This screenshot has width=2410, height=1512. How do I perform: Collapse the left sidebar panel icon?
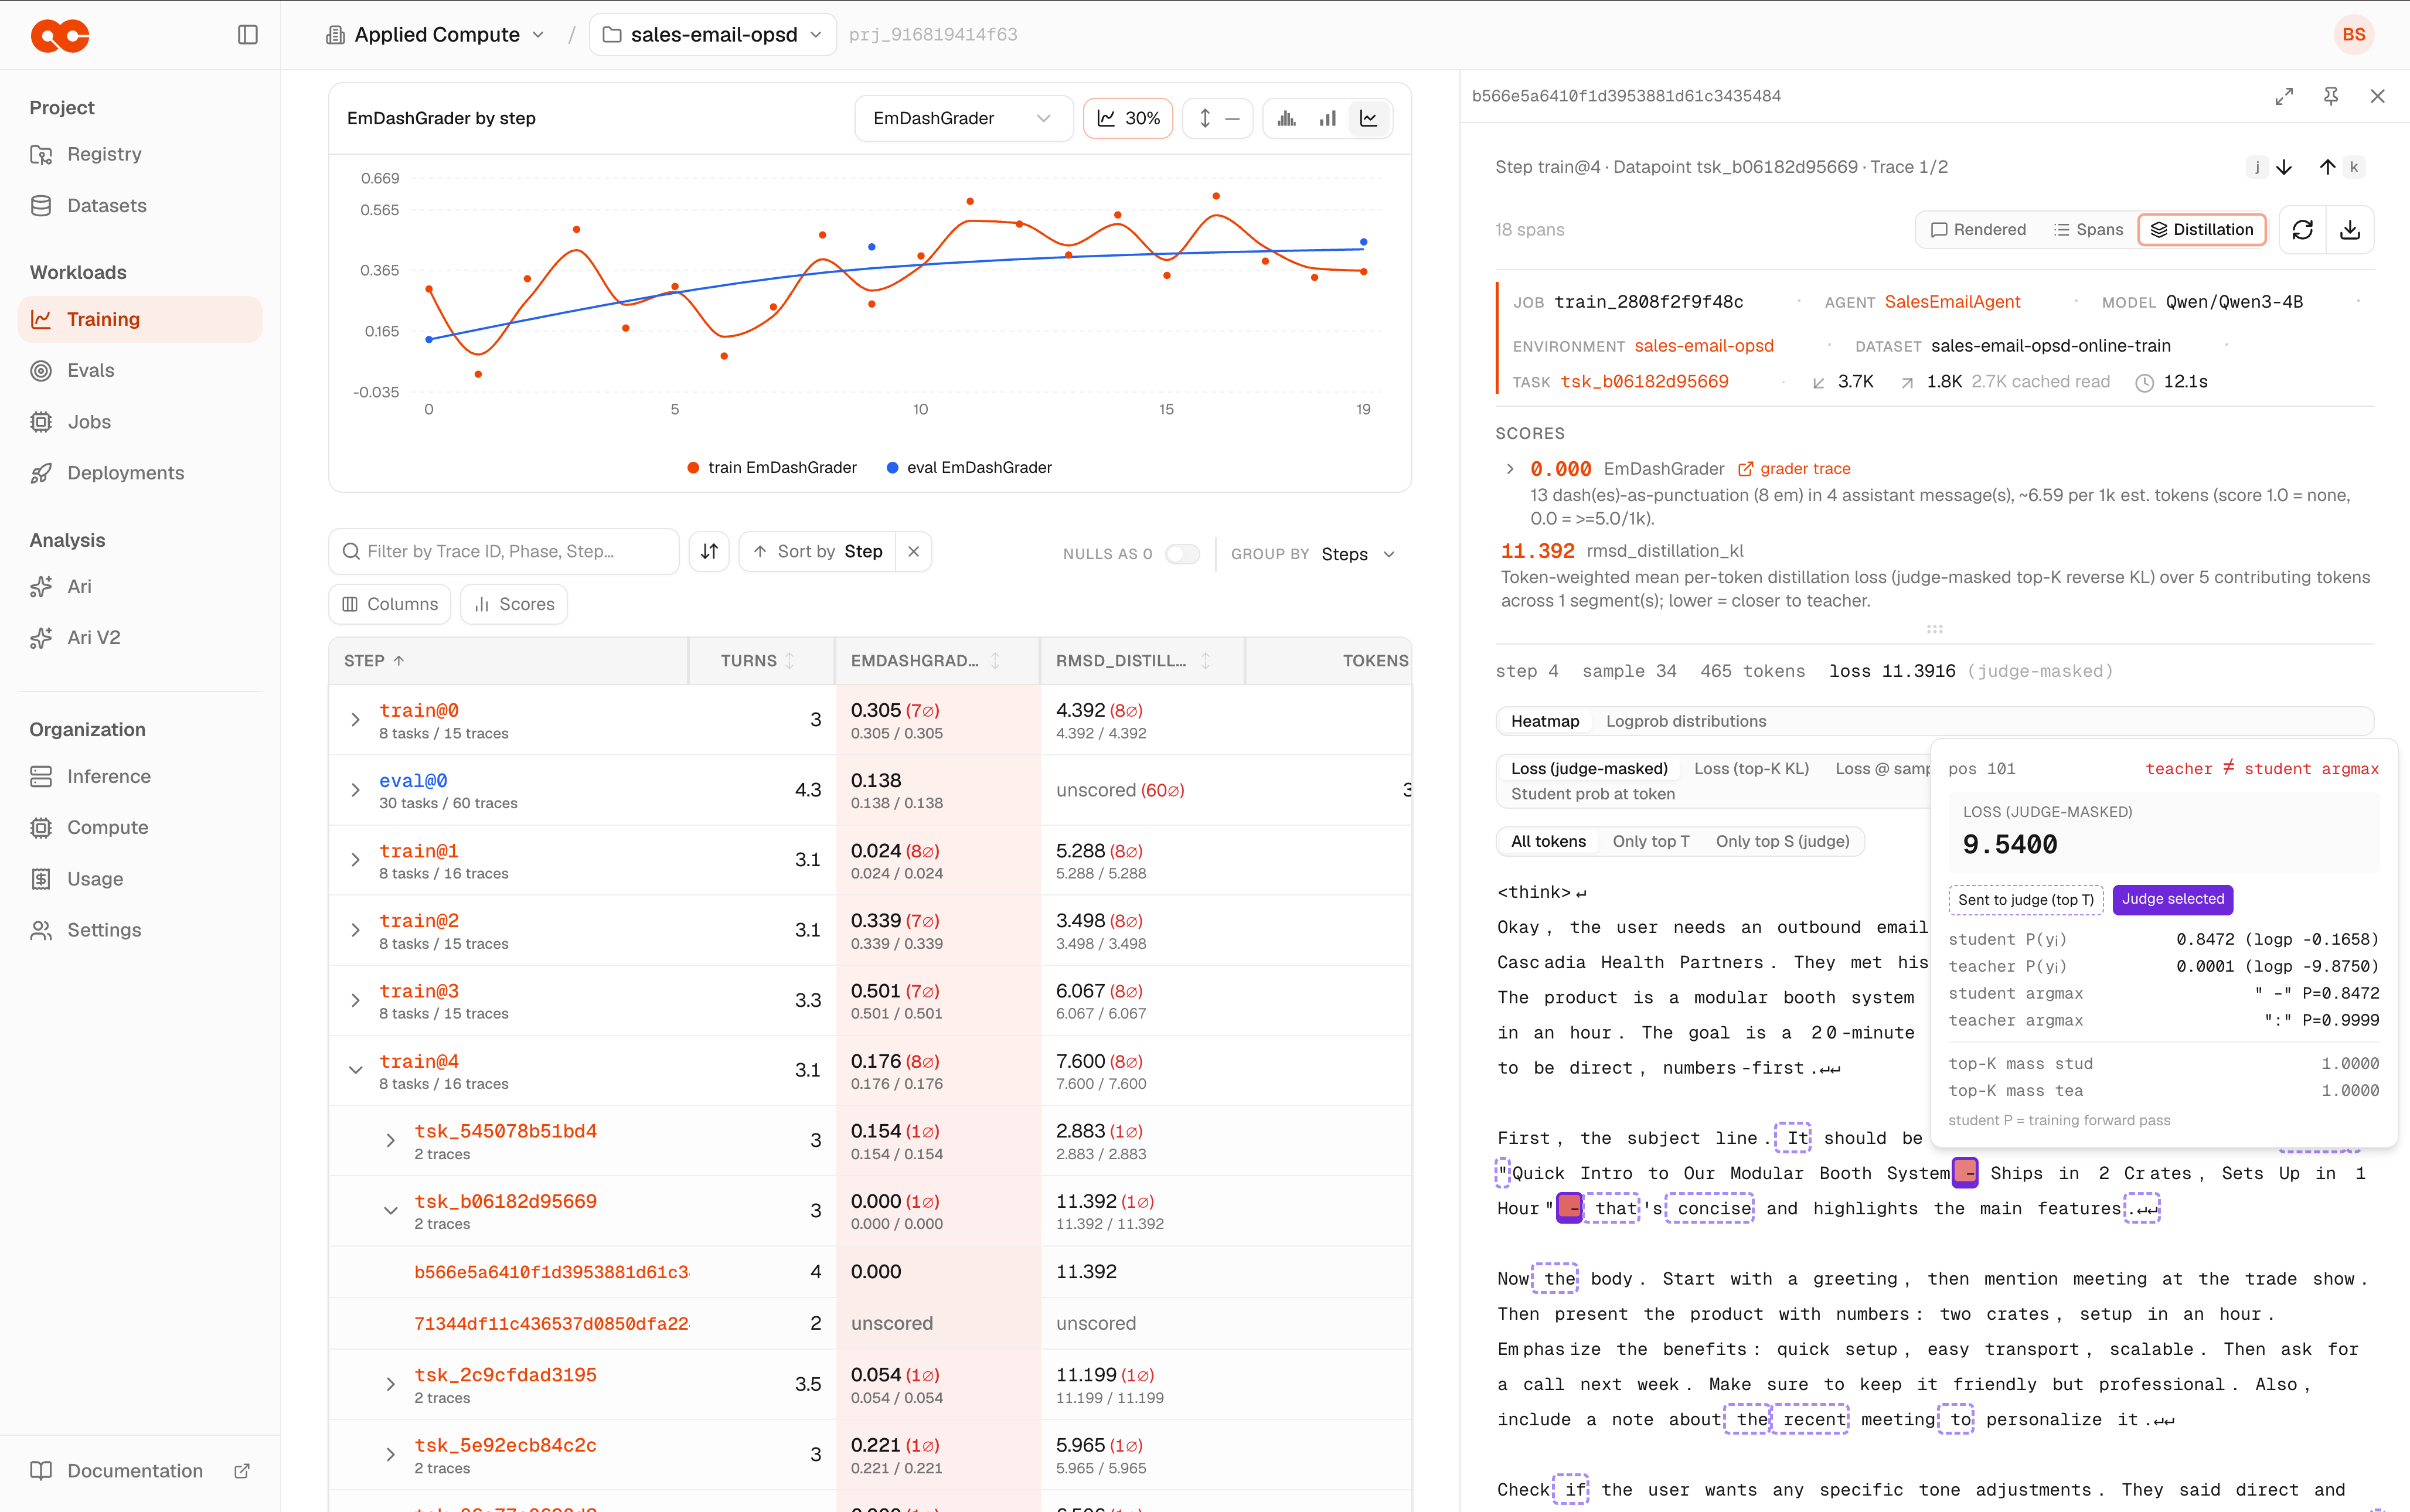pos(248,35)
